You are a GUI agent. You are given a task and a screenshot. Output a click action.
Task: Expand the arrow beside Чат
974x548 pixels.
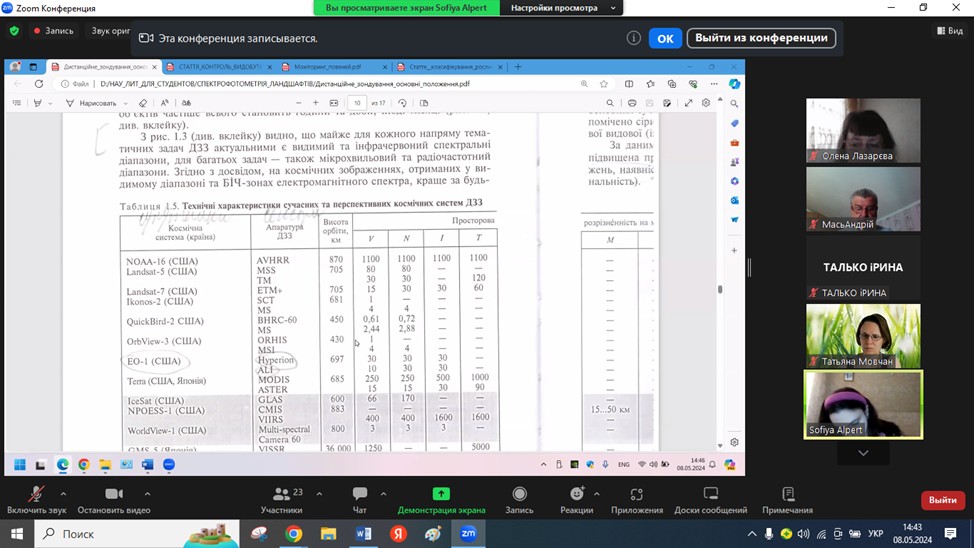[x=383, y=494]
